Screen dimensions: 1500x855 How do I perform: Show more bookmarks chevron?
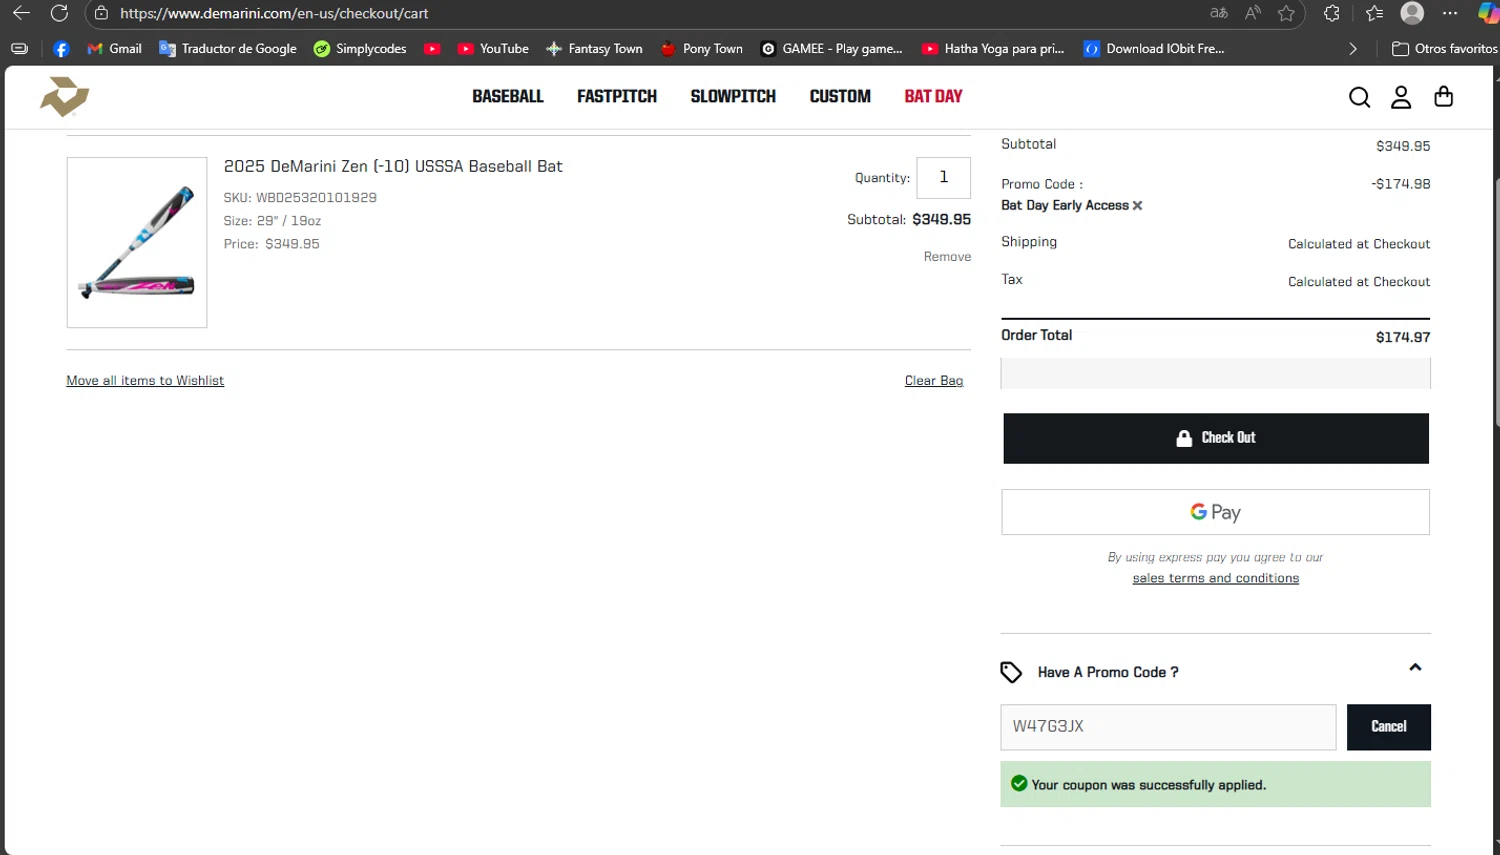coord(1353,49)
